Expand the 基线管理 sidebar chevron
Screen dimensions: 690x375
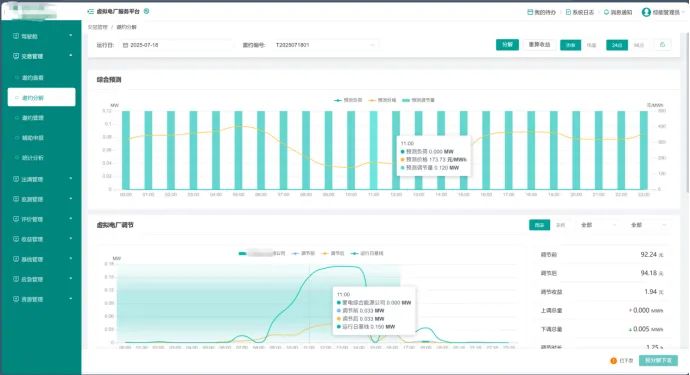pyautogui.click(x=70, y=258)
